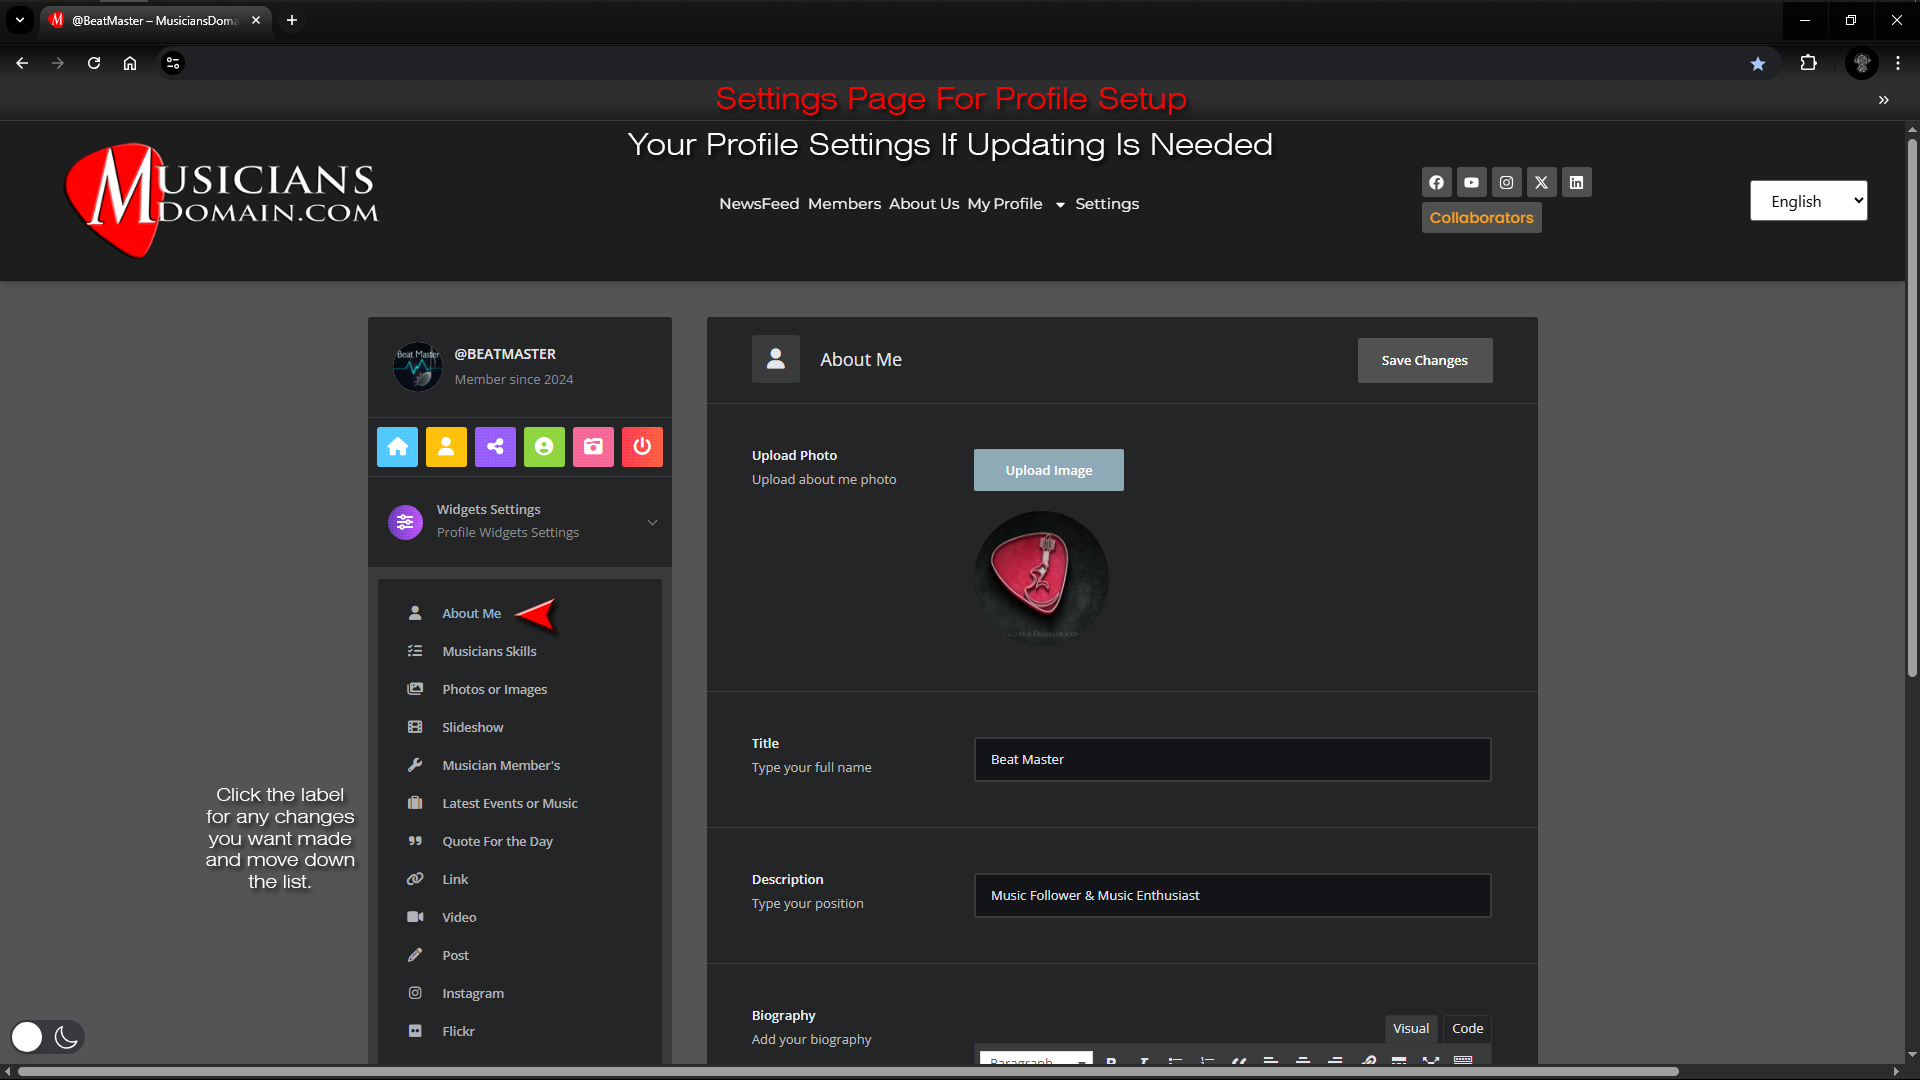Open the Facebook social icon
Image resolution: width=1920 pixels, height=1080 pixels.
click(1436, 182)
